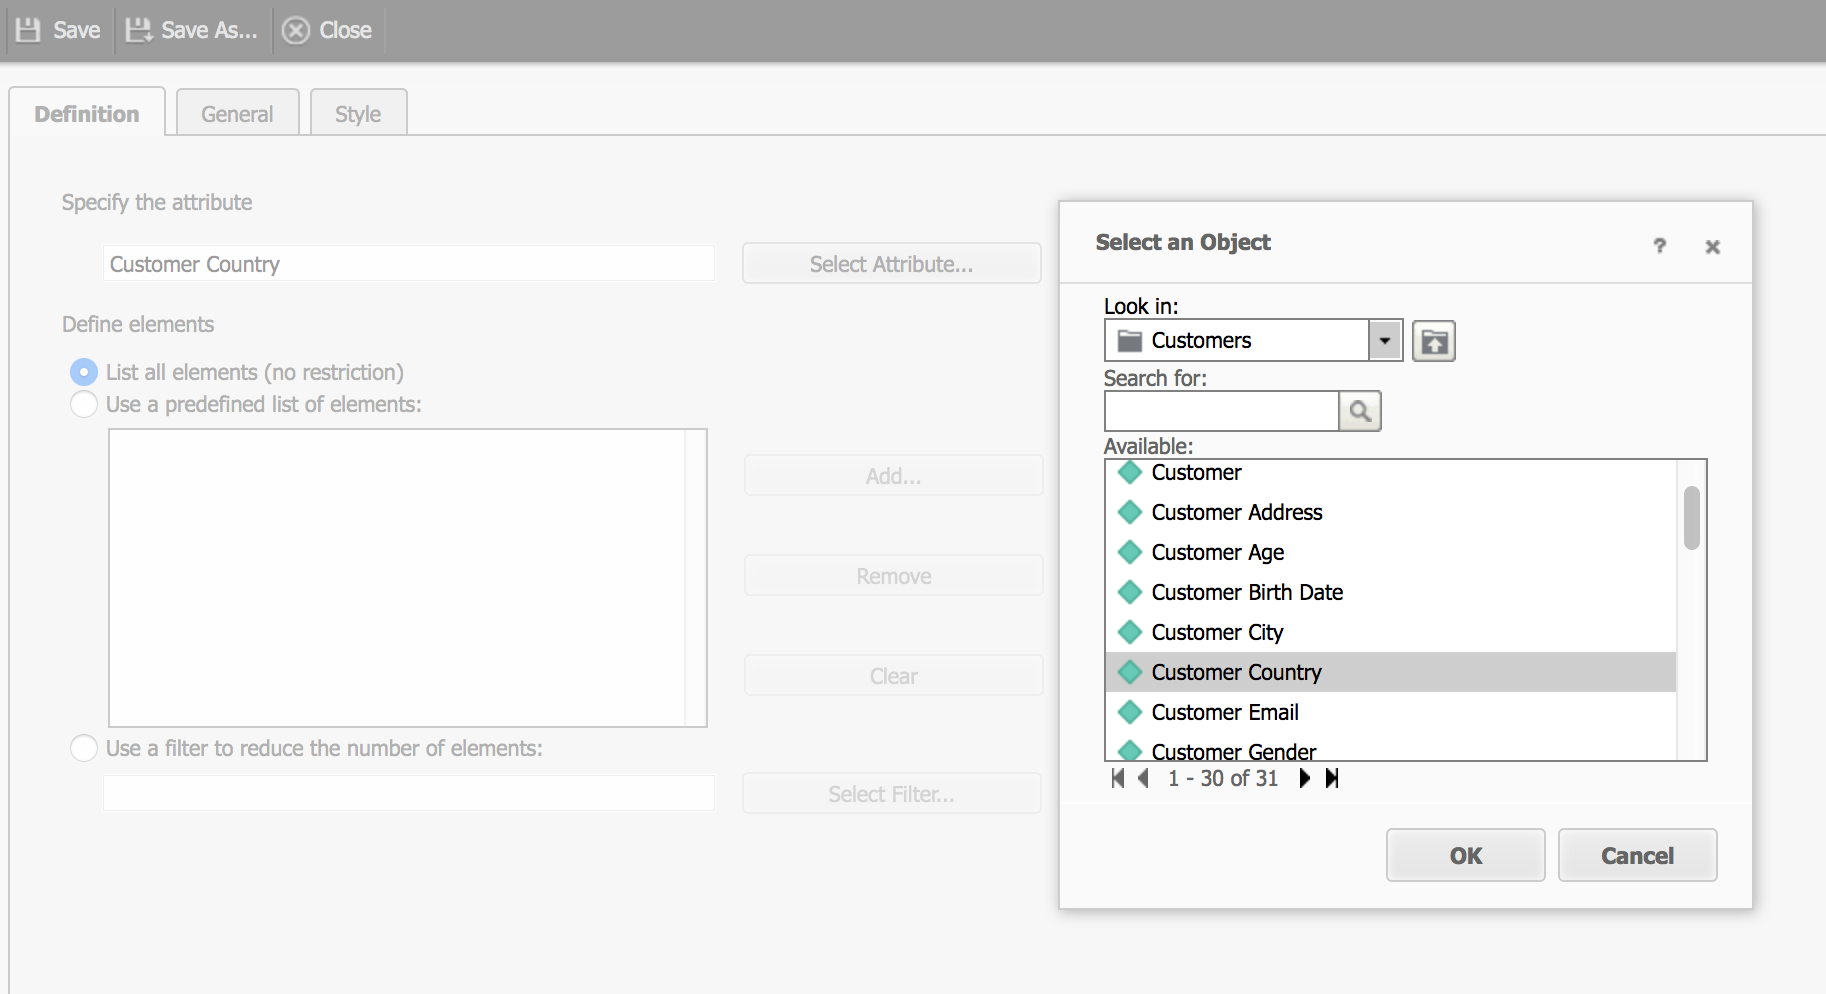Click inside the predefined elements list box
The image size is (1826, 994).
(407, 578)
